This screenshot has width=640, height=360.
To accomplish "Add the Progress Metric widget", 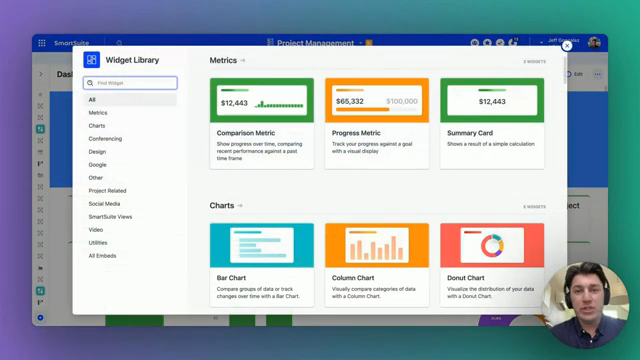I will (x=377, y=123).
